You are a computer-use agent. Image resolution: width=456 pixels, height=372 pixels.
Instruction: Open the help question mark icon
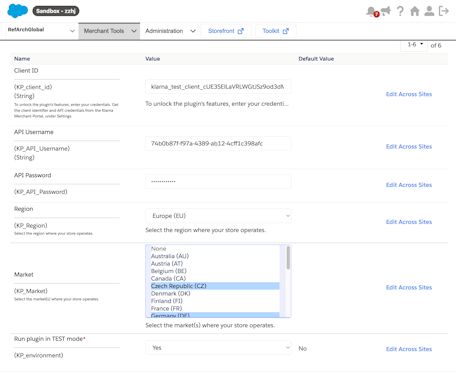point(400,11)
